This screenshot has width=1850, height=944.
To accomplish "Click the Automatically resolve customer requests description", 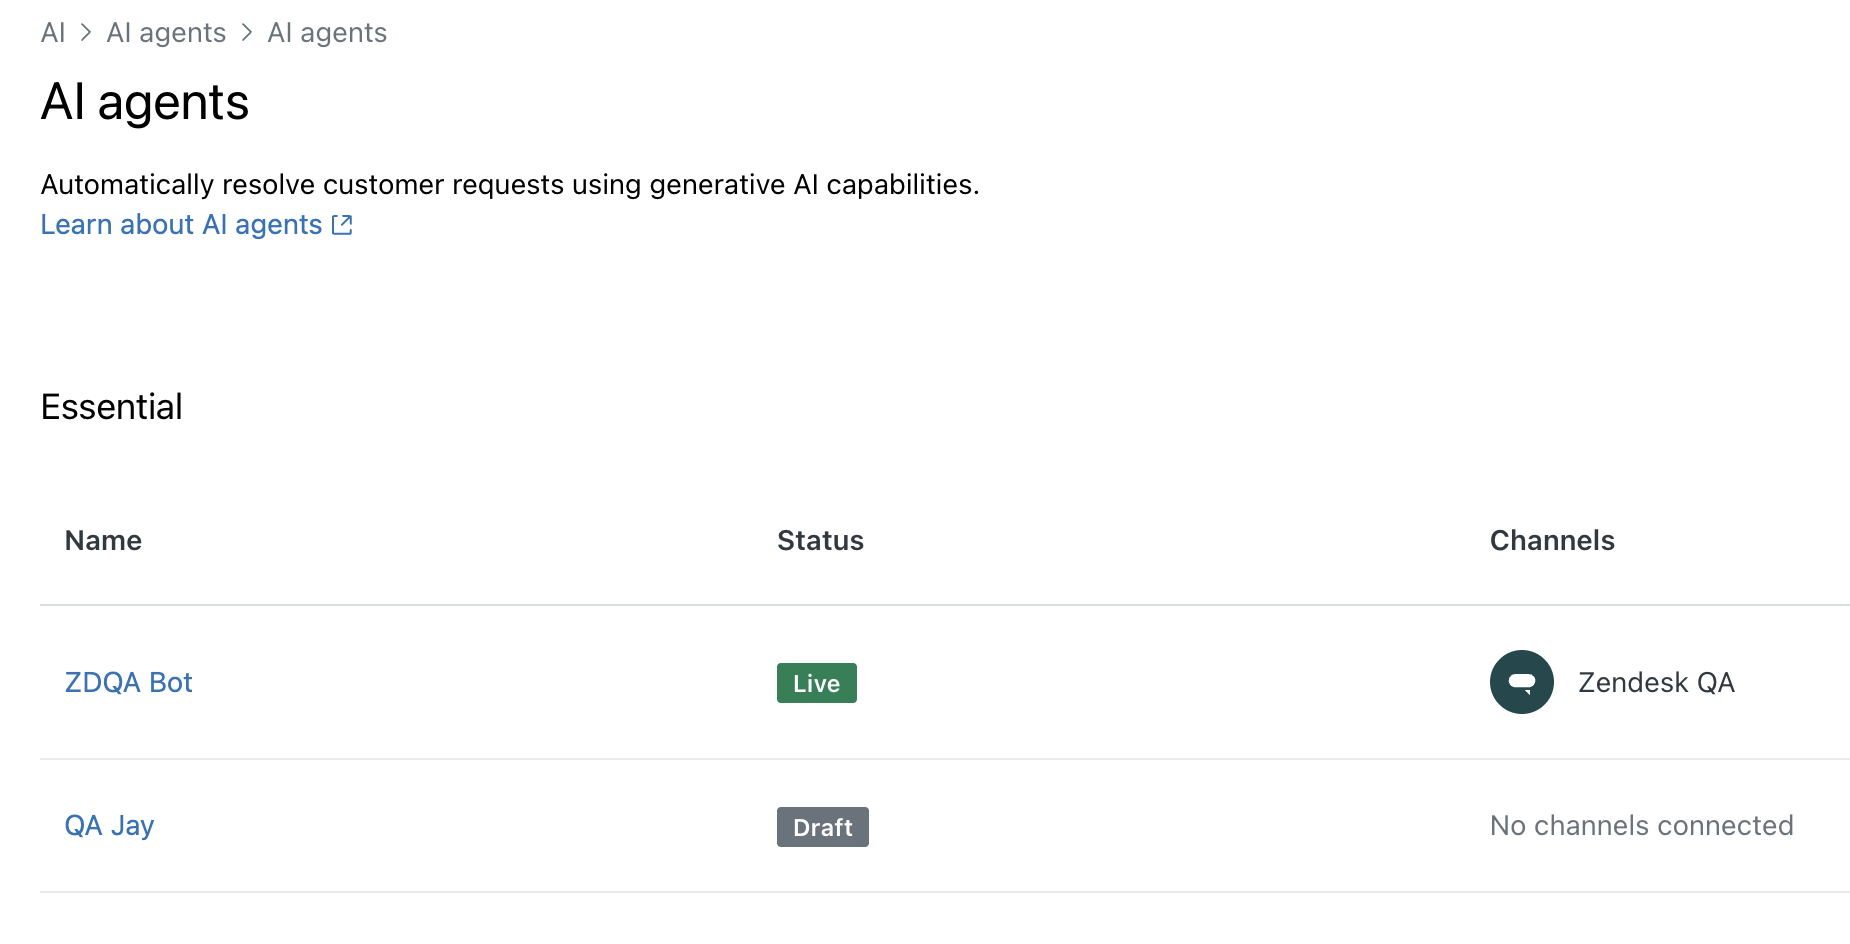I will pyautogui.click(x=510, y=185).
